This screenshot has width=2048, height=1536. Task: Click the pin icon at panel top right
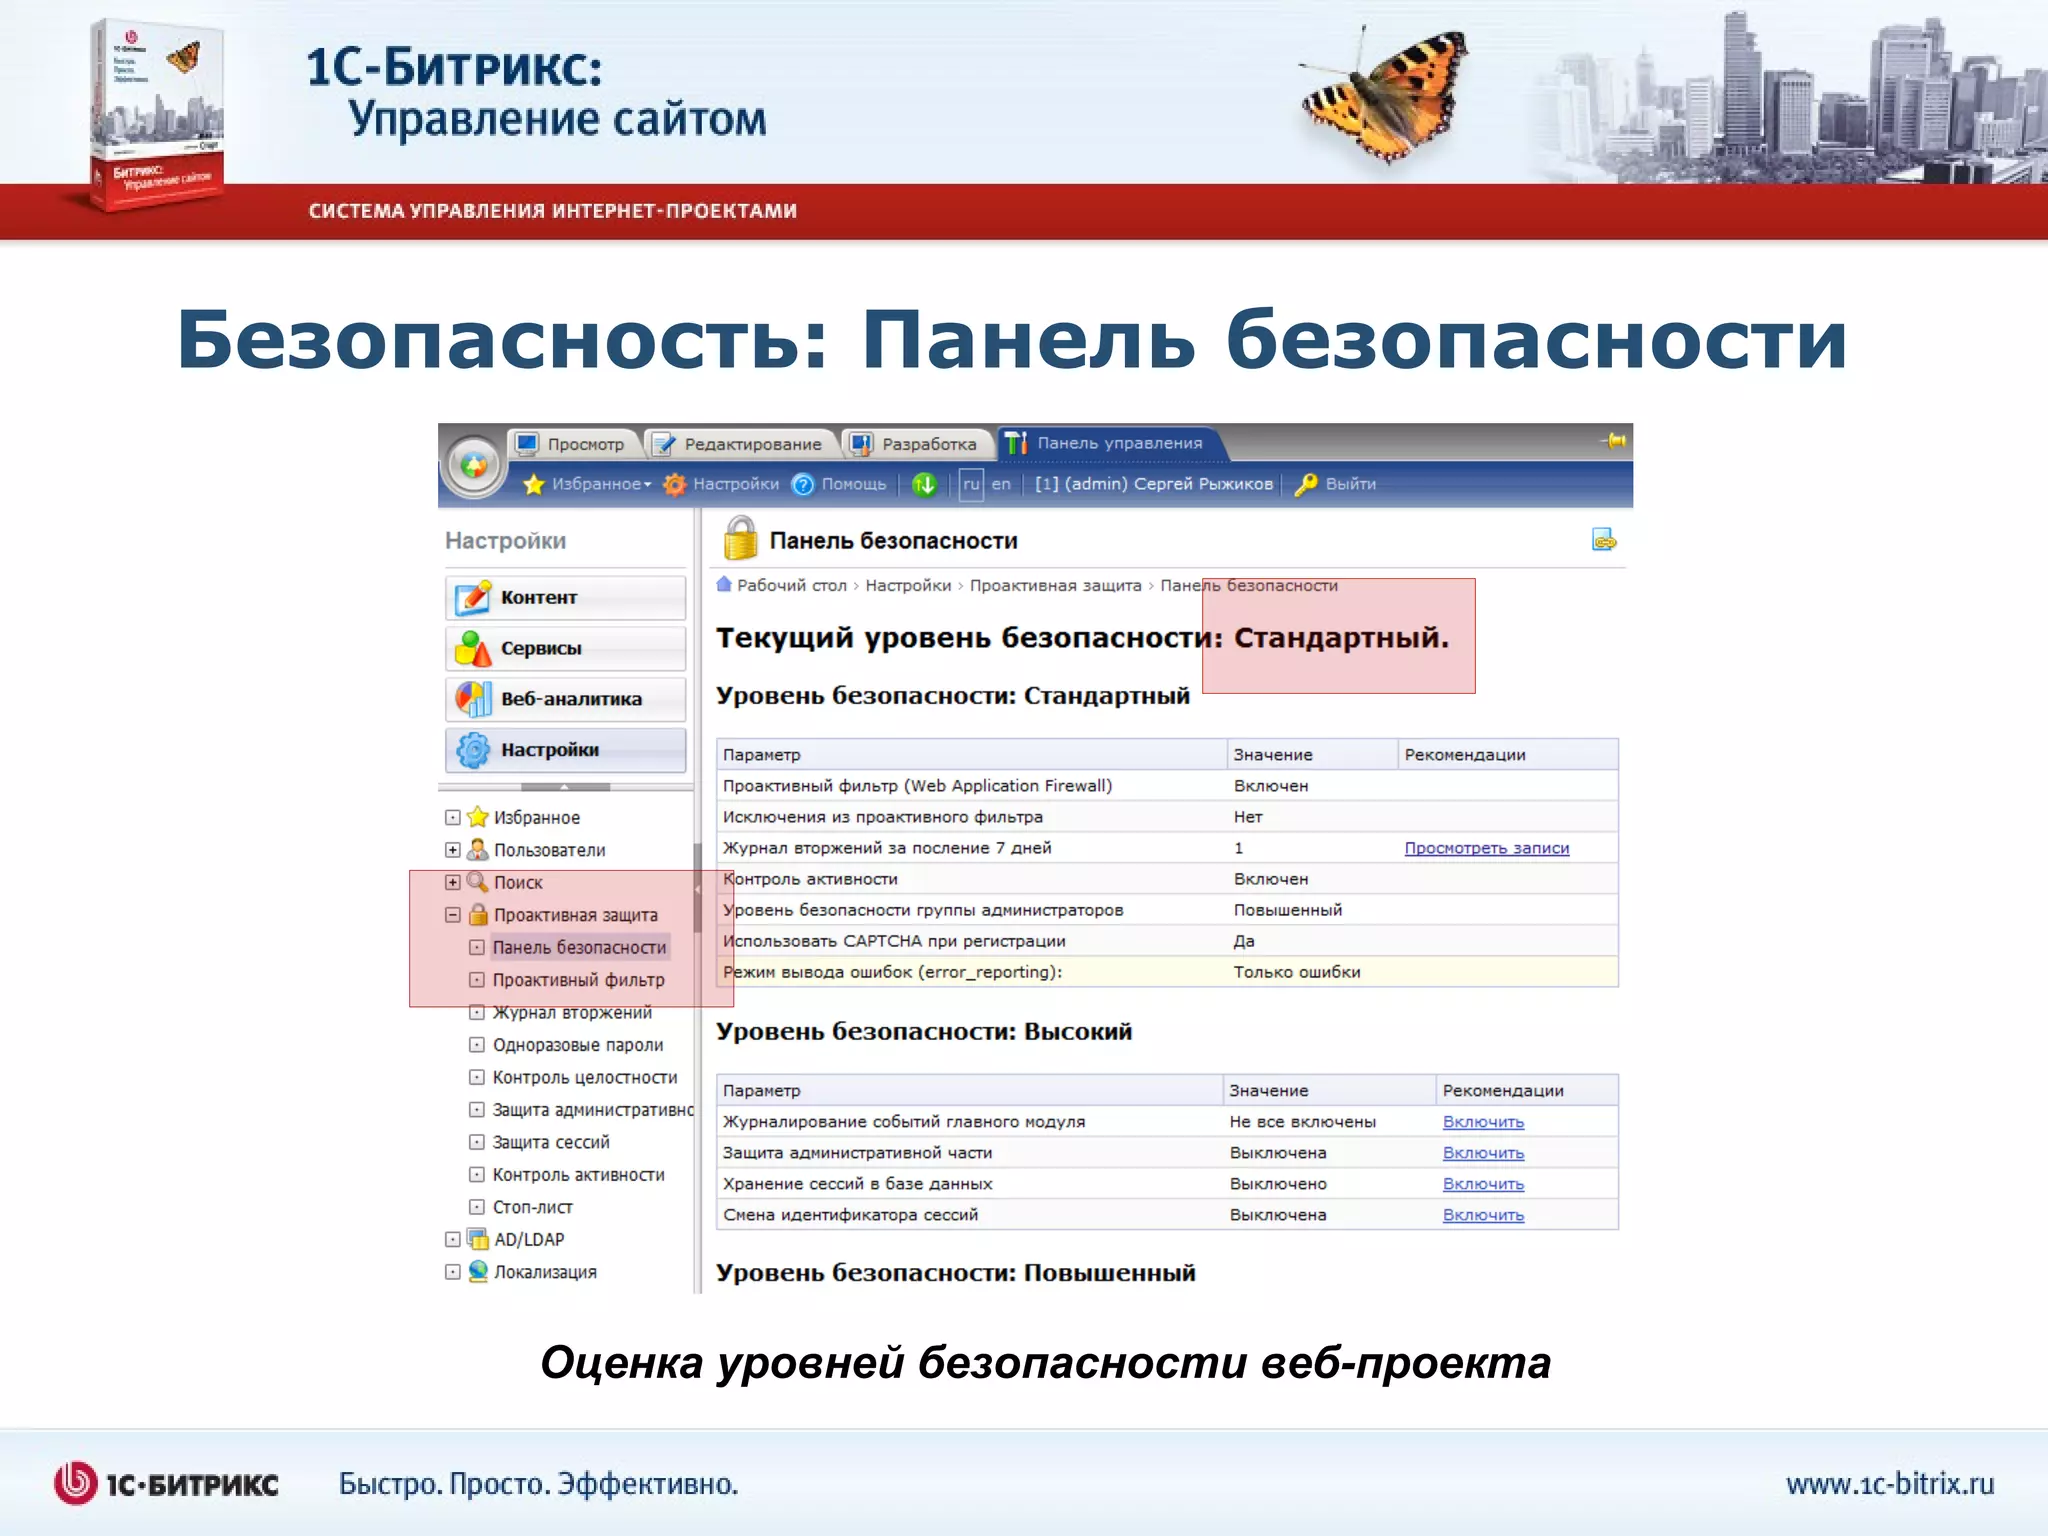1613,440
